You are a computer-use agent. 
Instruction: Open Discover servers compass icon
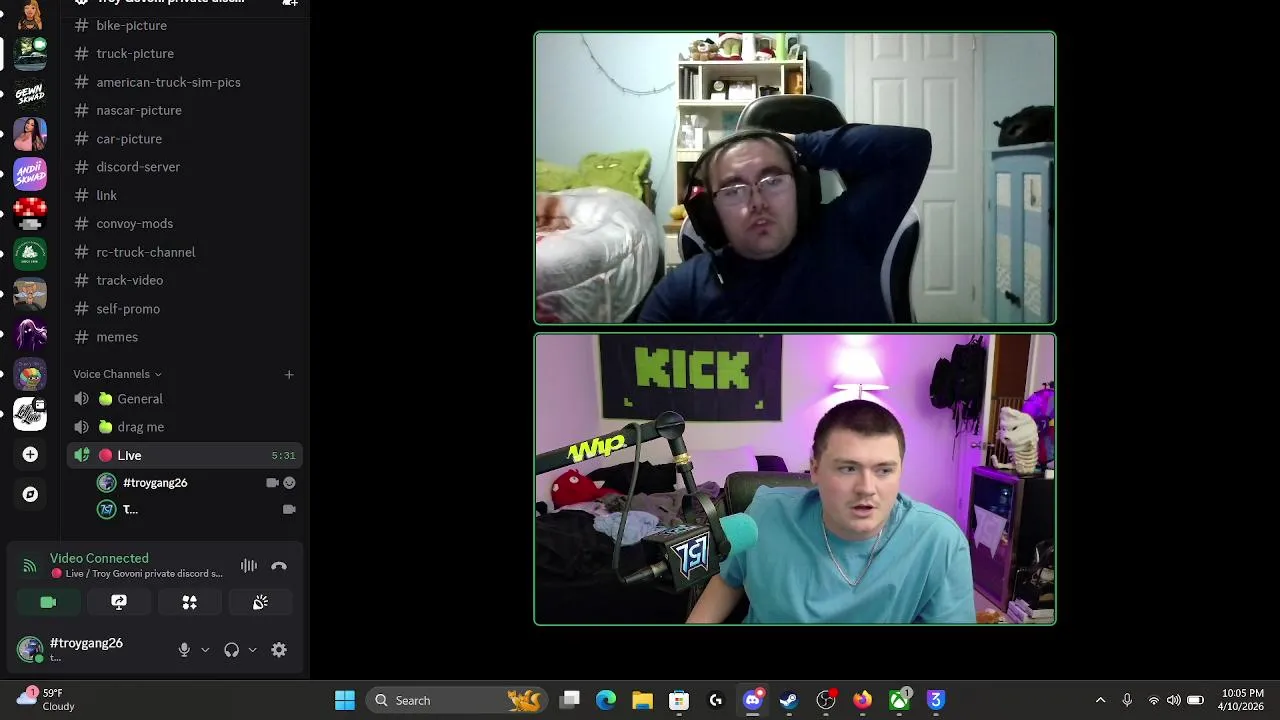(x=30, y=494)
